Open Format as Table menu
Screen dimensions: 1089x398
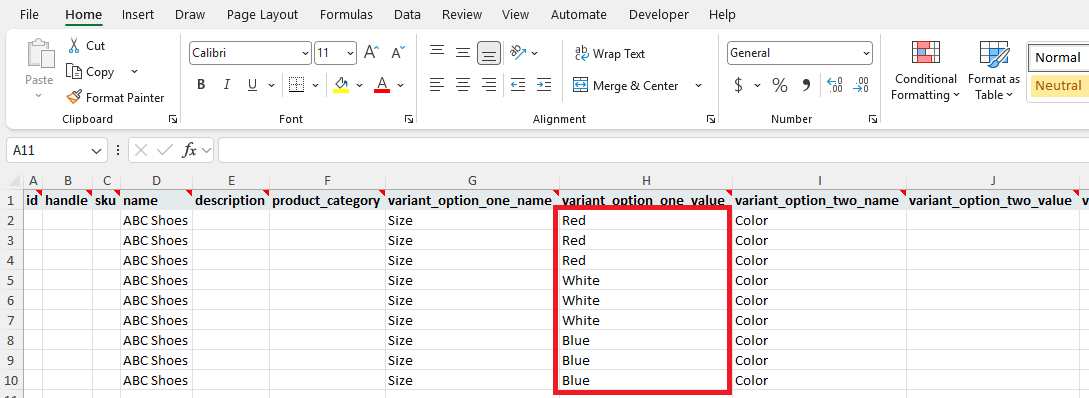[x=994, y=70]
